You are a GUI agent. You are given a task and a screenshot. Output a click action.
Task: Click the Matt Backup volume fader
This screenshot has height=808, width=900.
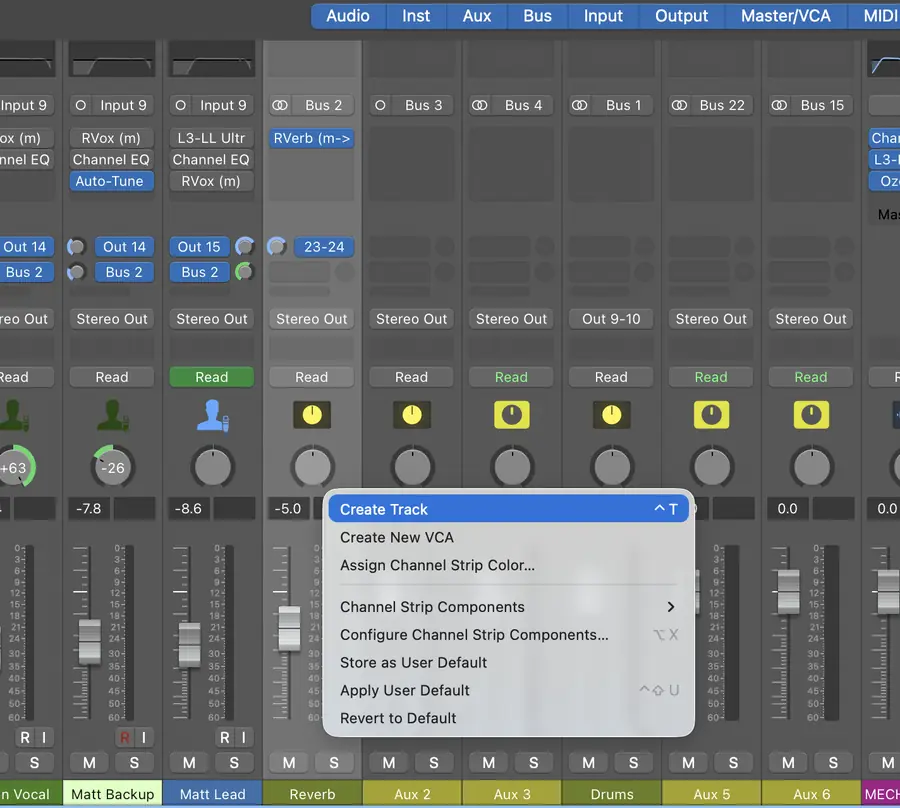tap(90, 641)
